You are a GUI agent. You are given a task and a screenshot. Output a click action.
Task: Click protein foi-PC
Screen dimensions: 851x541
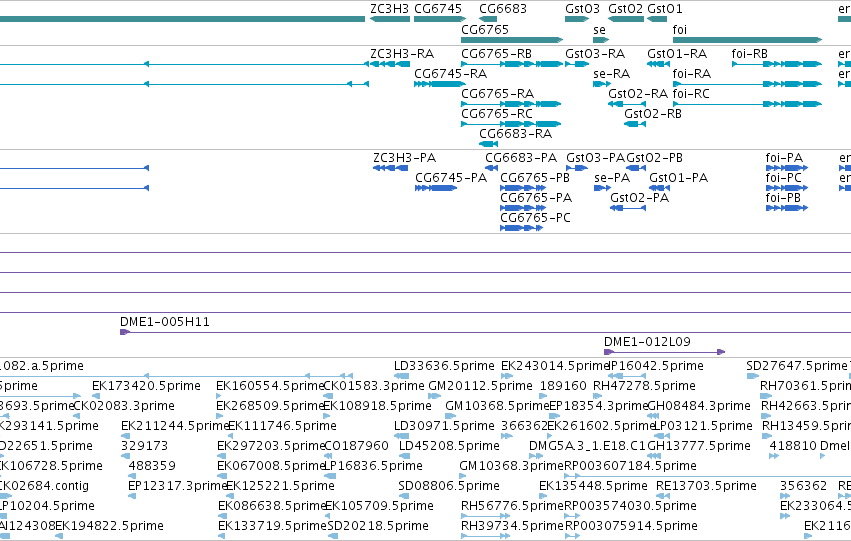pos(787,188)
